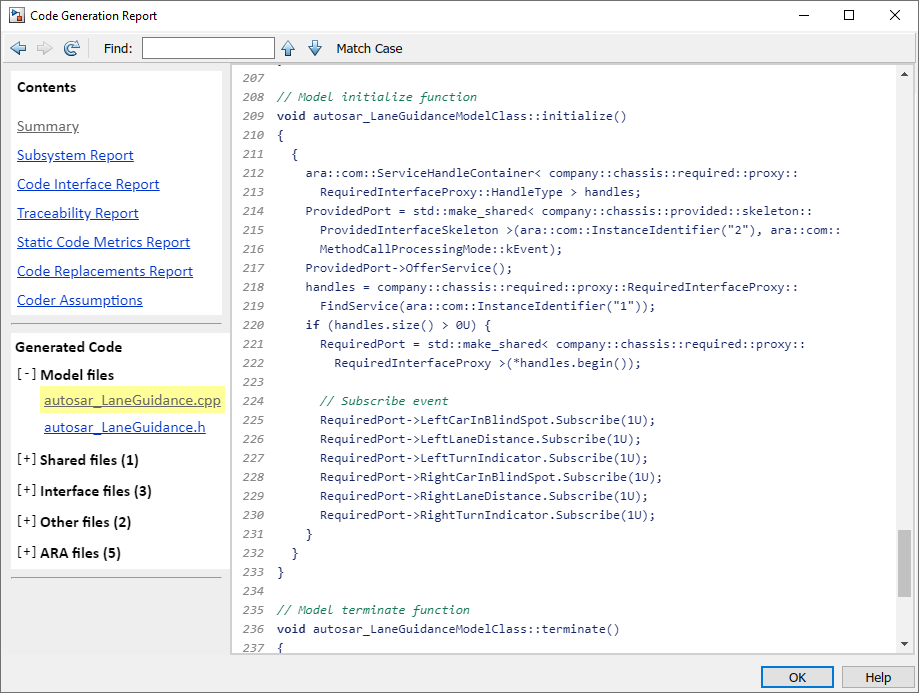Click the OK button
Image resolution: width=919 pixels, height=693 pixels.
[x=797, y=677]
